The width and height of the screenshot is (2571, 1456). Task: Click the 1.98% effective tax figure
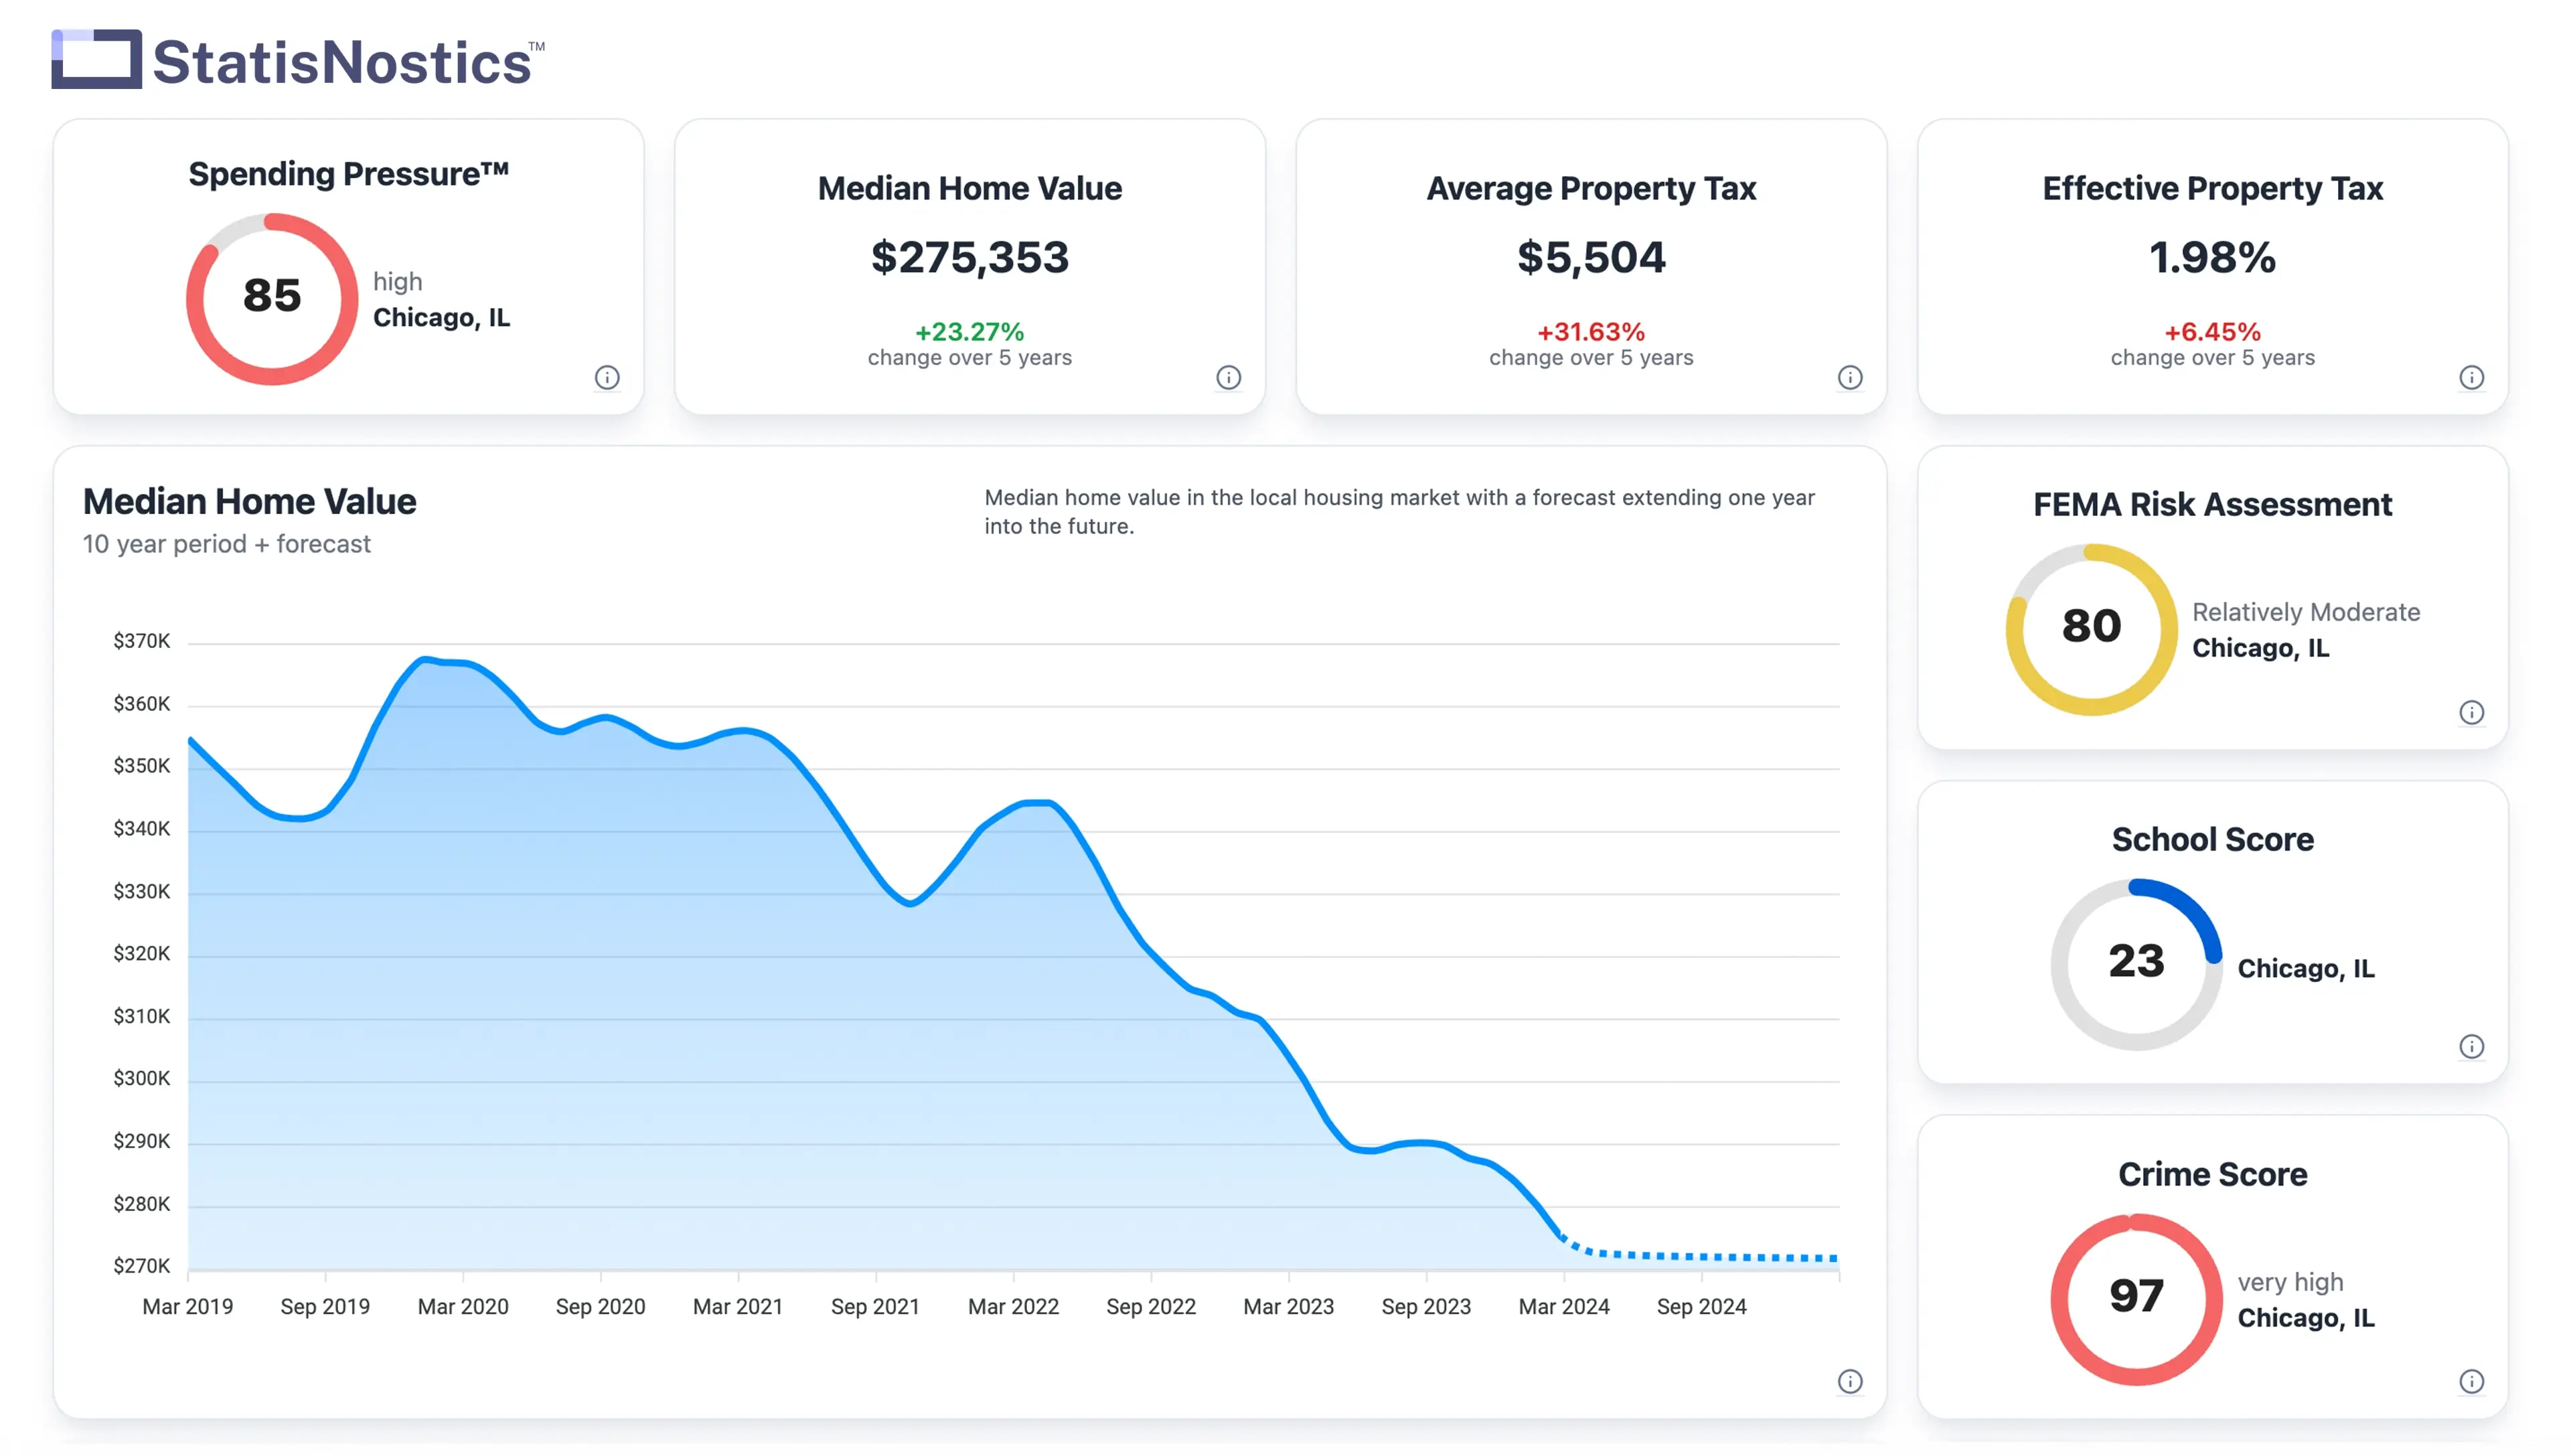[2211, 257]
